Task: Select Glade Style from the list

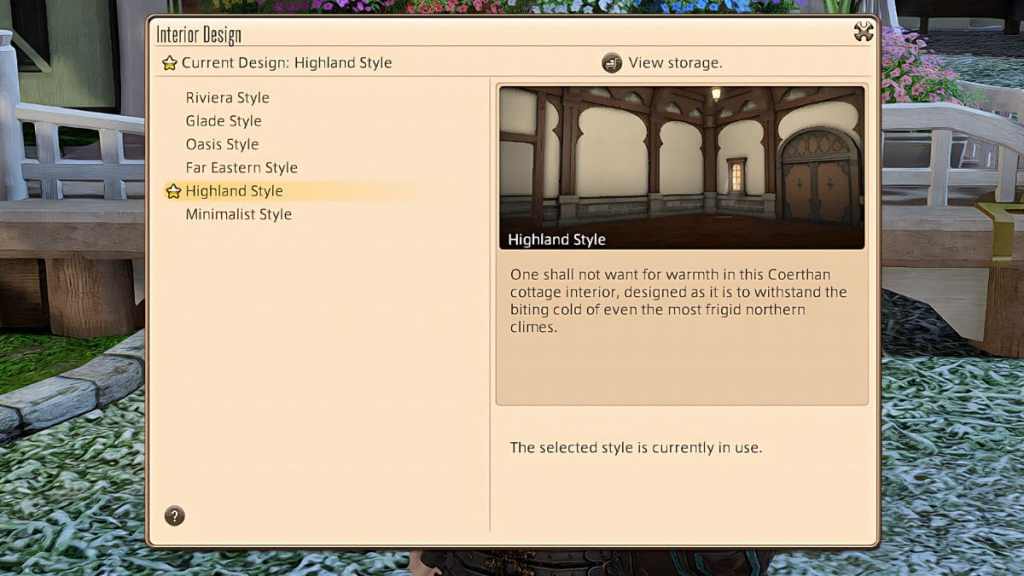Action: click(x=223, y=121)
